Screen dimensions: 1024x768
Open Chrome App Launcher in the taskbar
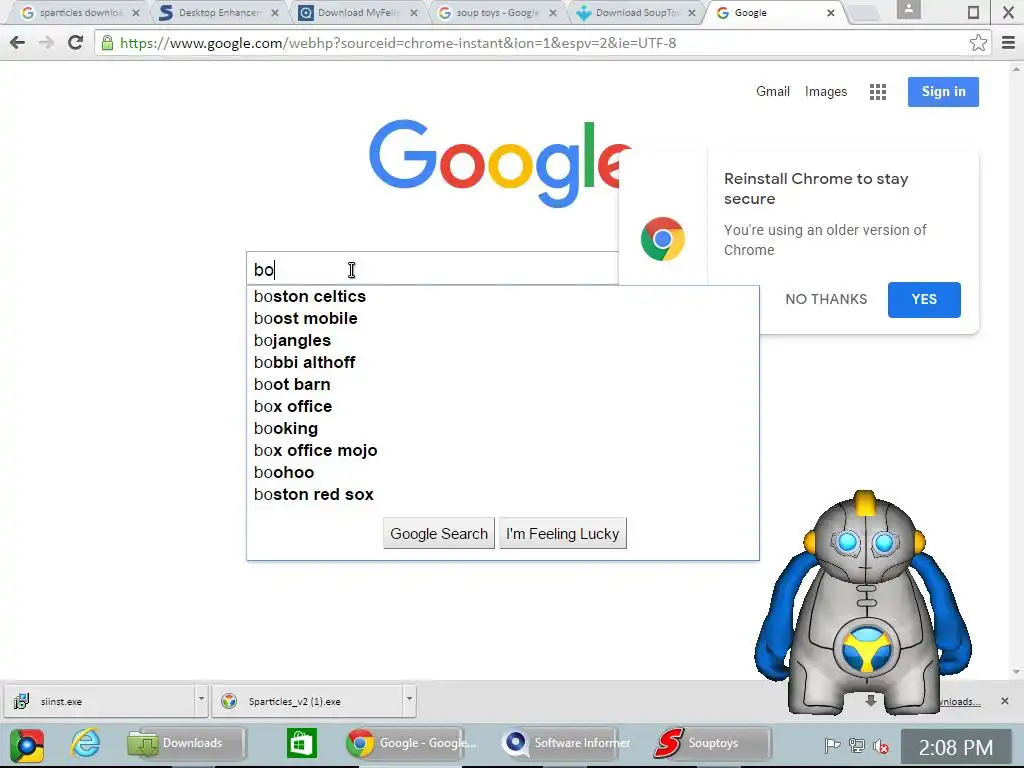(27, 744)
